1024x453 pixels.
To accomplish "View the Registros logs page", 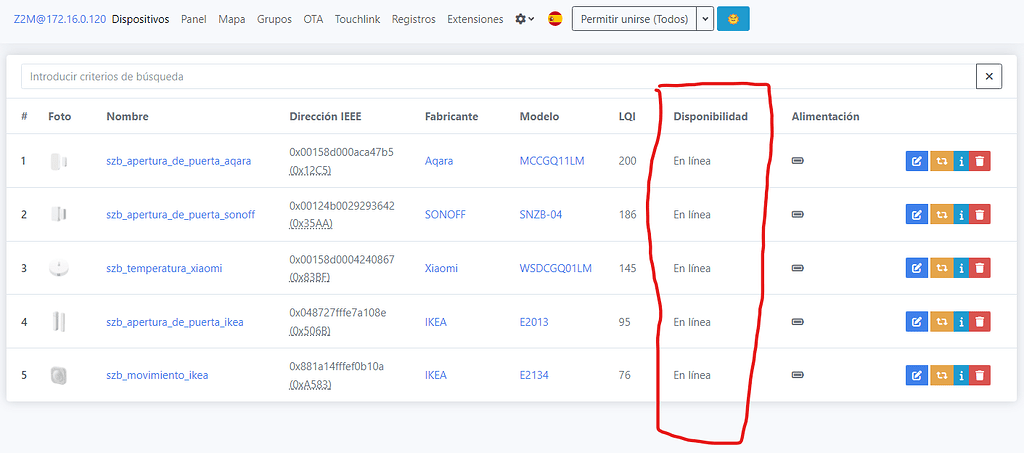I will [413, 19].
